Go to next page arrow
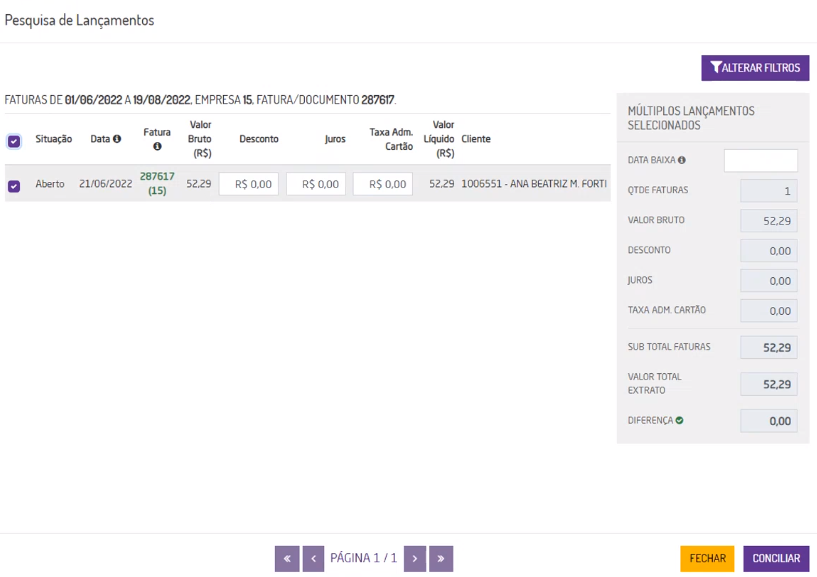The width and height of the screenshot is (817, 577). point(415,559)
